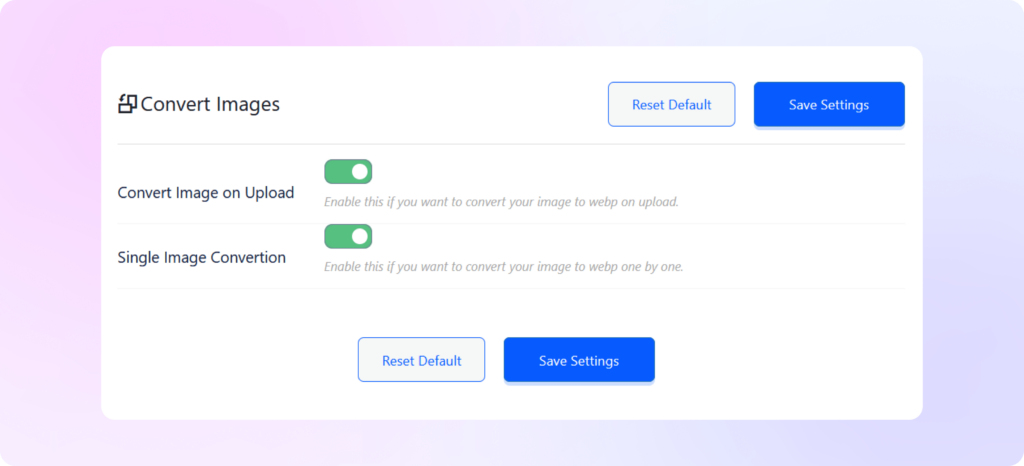This screenshot has height=466, width=1024.
Task: Click the white knob of Upload toggle
Action: click(x=360, y=172)
